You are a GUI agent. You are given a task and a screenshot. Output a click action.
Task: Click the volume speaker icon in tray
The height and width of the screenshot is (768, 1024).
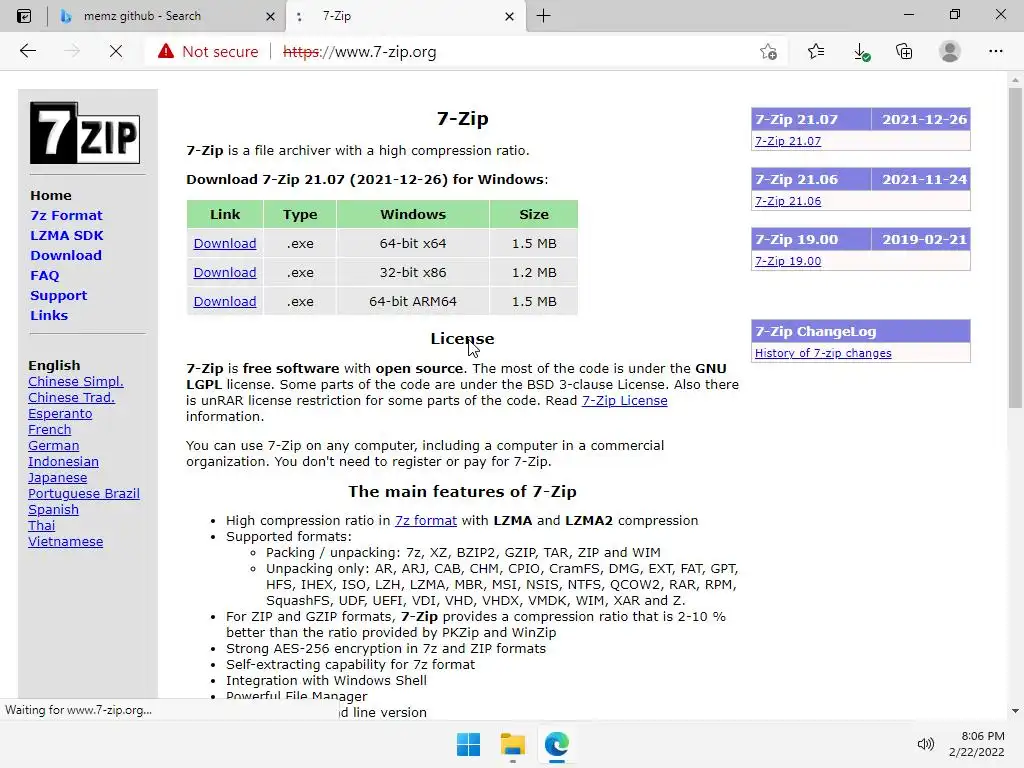(925, 744)
